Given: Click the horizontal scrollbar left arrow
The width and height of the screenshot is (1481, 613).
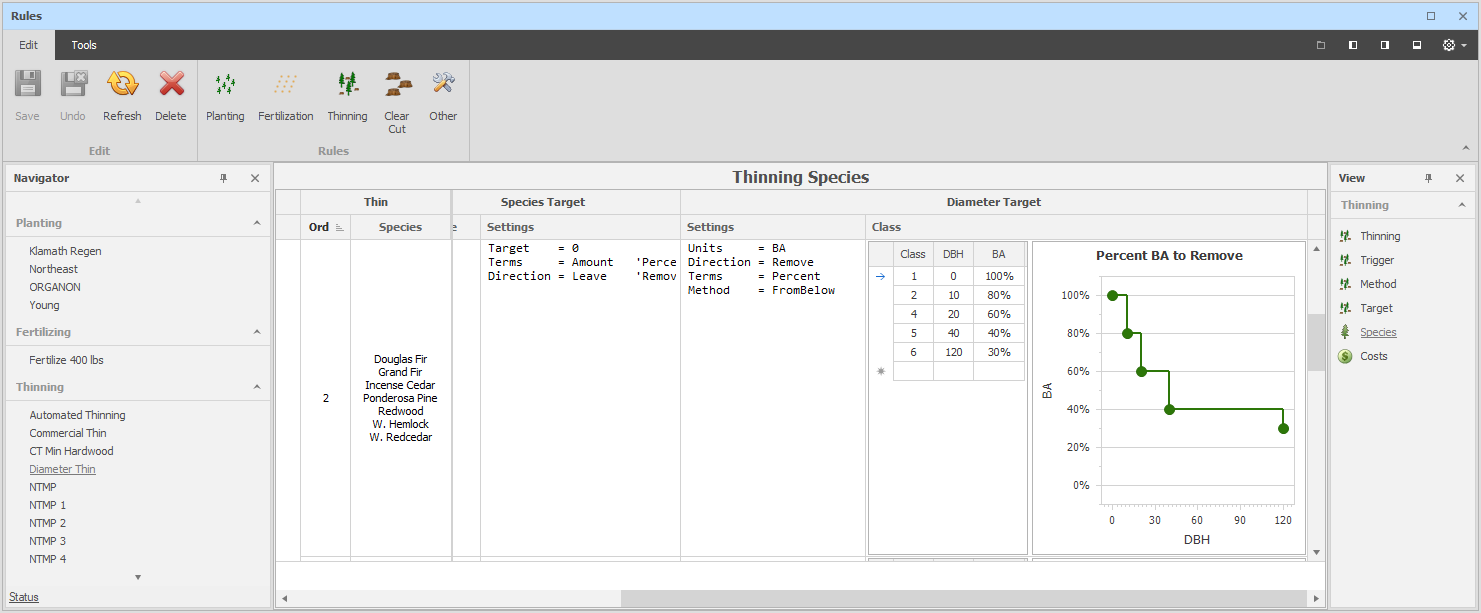Looking at the screenshot, I should [284, 598].
